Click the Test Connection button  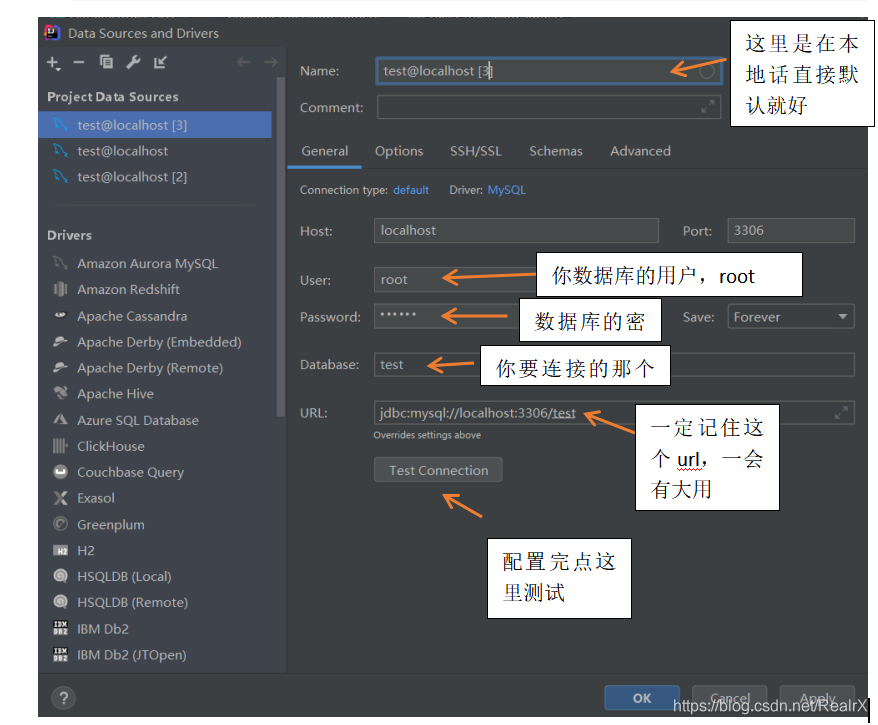click(x=438, y=470)
